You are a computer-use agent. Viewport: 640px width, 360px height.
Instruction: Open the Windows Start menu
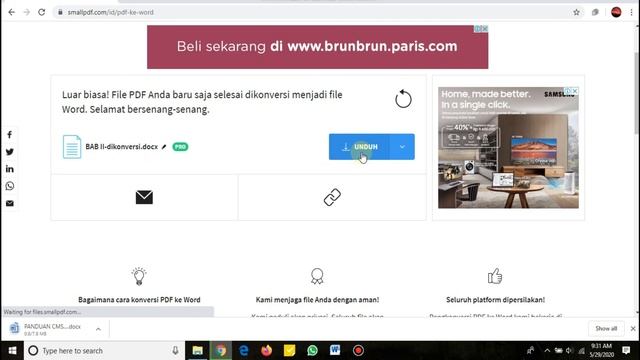tap(12, 351)
